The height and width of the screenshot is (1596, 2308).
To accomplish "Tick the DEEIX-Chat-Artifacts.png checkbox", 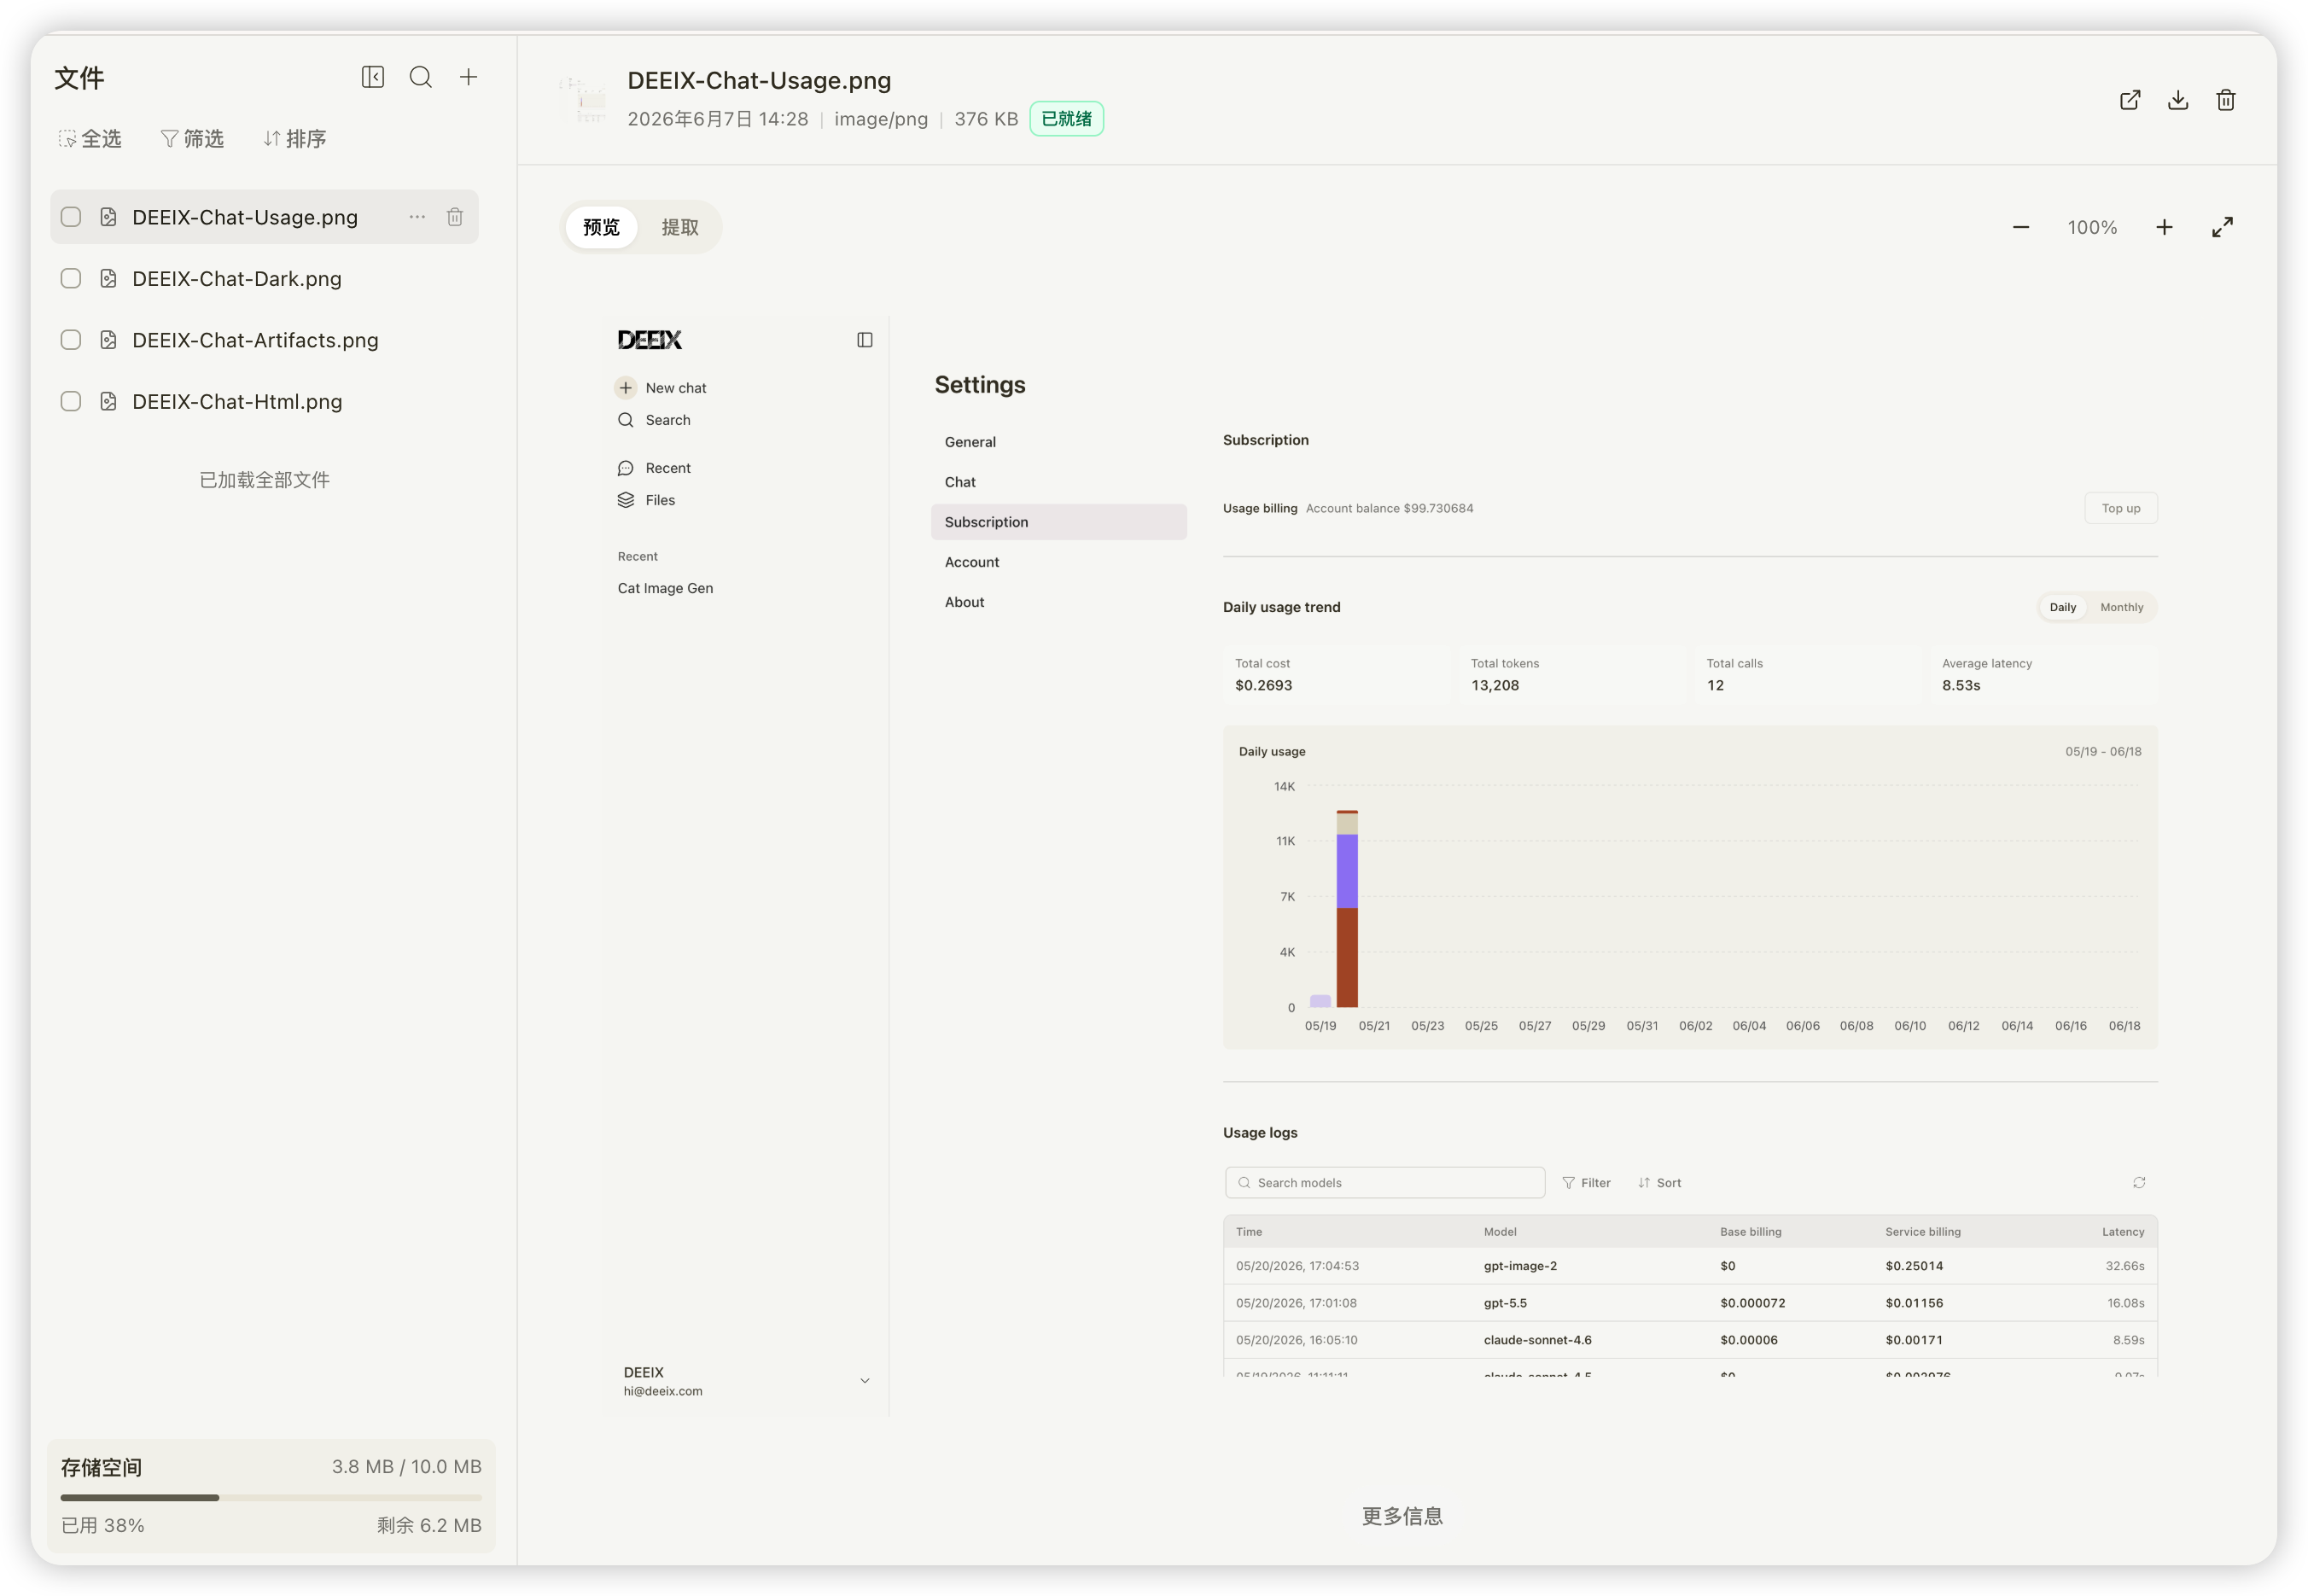I will pos(71,340).
